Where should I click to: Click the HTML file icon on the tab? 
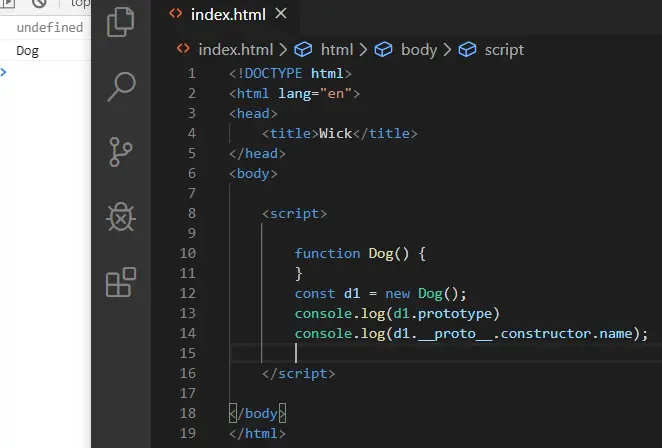[176, 14]
